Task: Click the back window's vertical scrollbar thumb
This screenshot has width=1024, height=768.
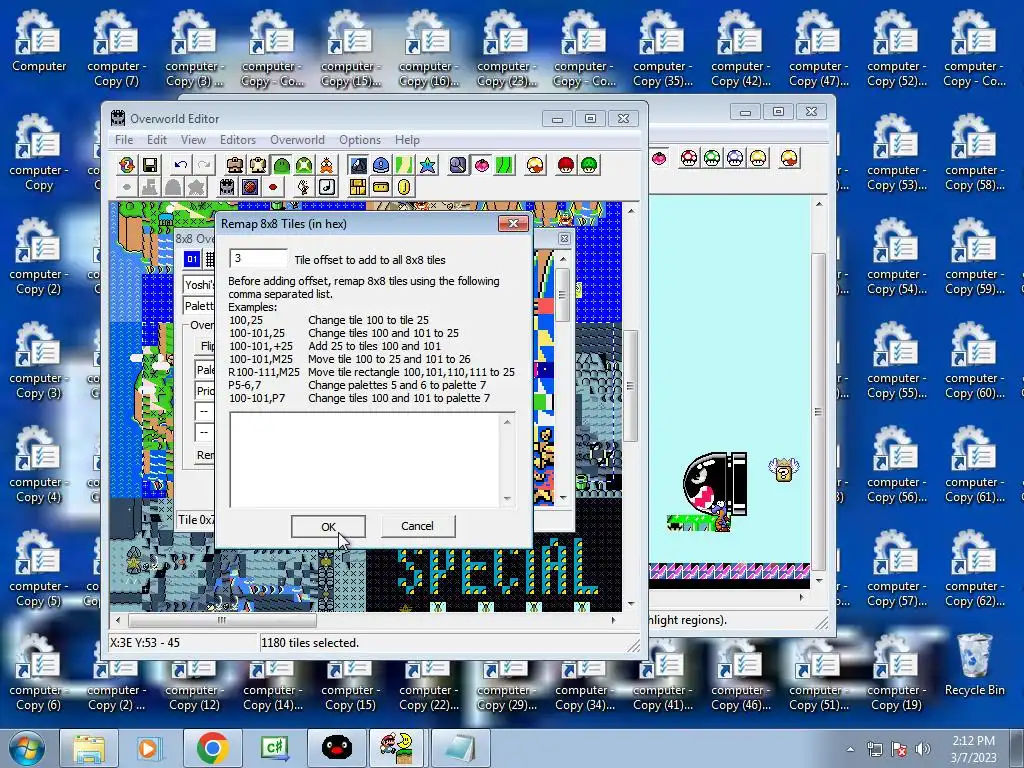Action: (x=818, y=412)
